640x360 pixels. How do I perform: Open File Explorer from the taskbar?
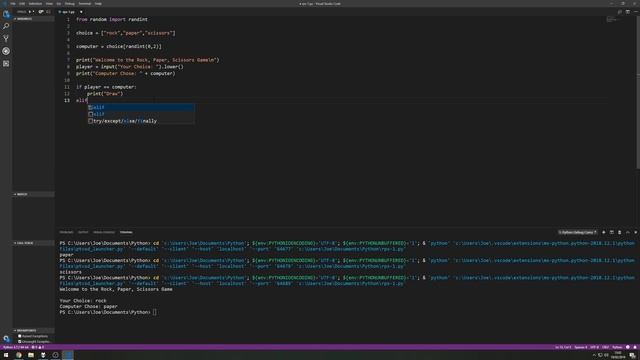tap(31, 355)
